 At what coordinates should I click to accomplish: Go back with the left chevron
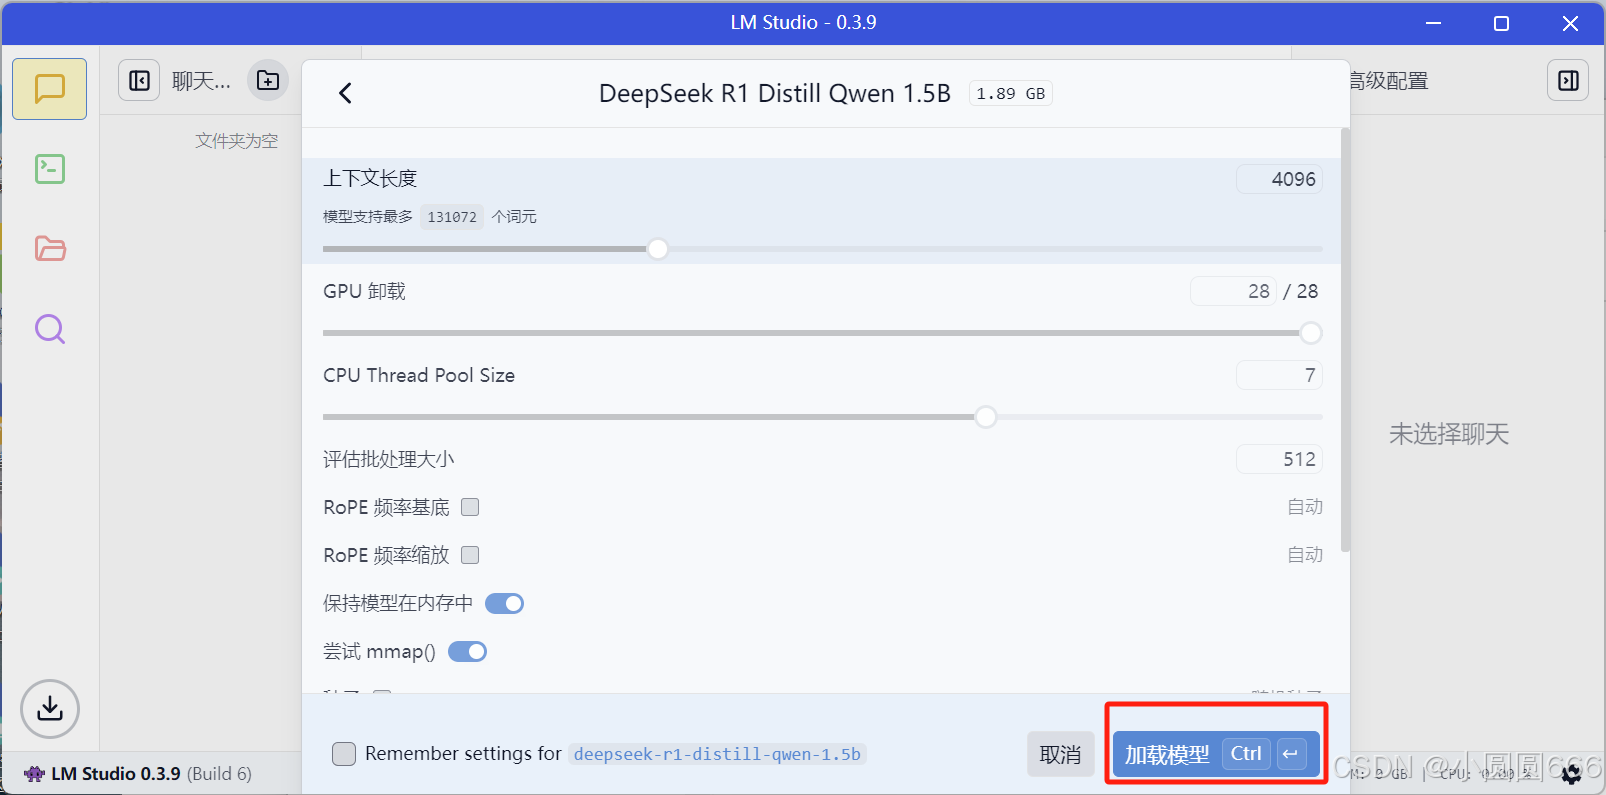click(345, 93)
